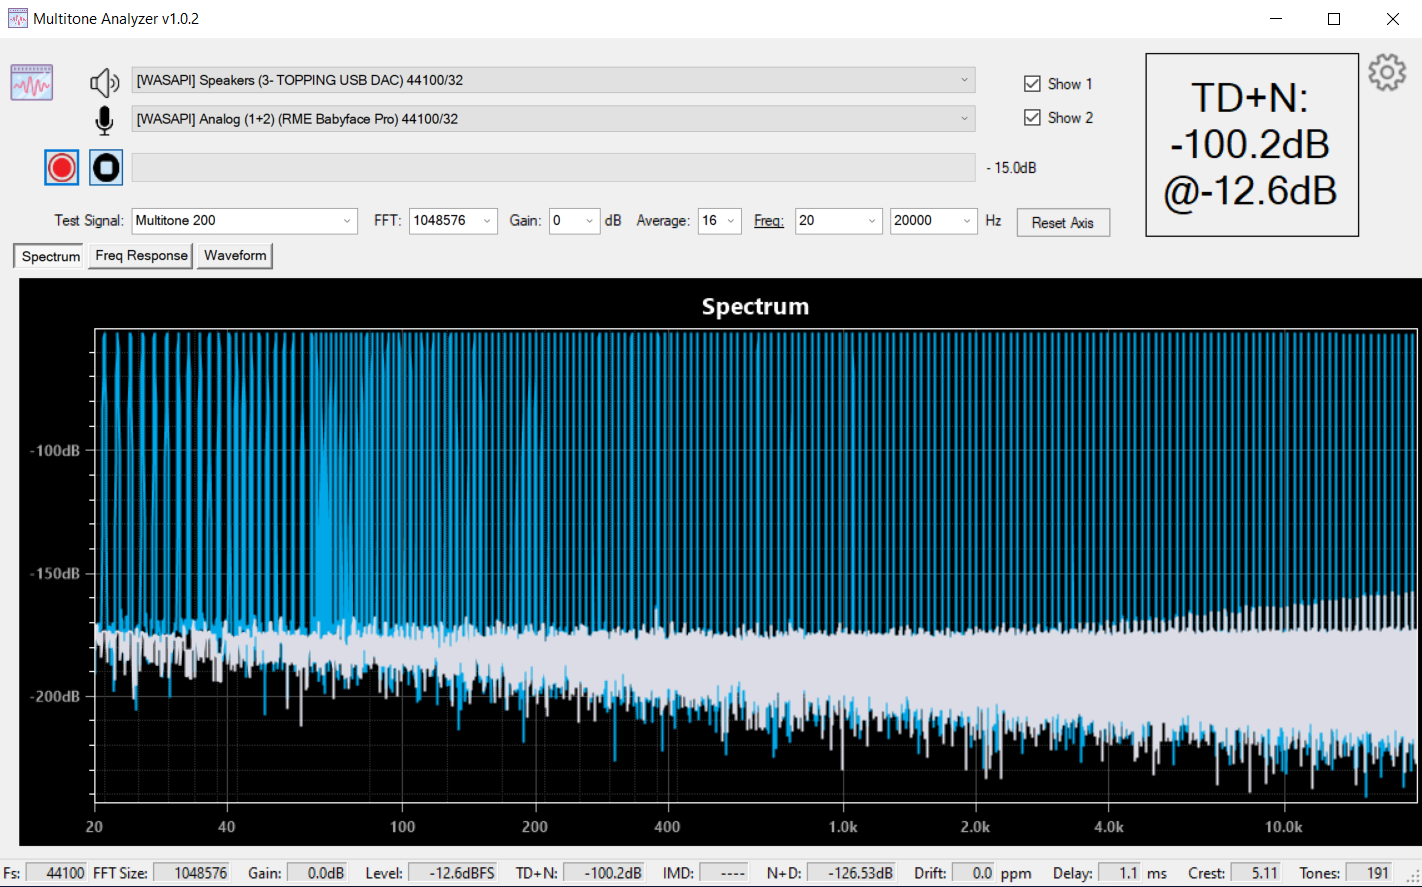Click the speaker output icon
The width and height of the screenshot is (1422, 887).
point(104,82)
